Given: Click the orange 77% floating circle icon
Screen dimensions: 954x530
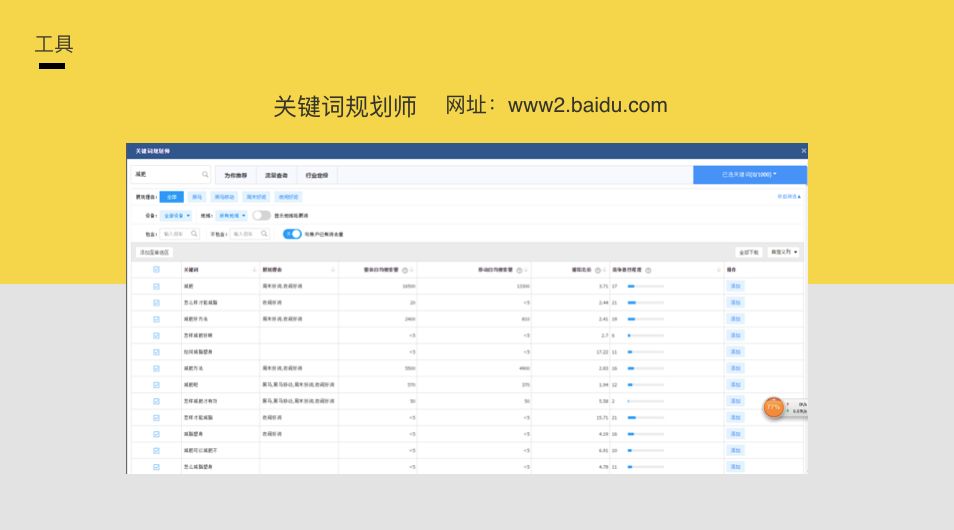Looking at the screenshot, I should click(774, 407).
